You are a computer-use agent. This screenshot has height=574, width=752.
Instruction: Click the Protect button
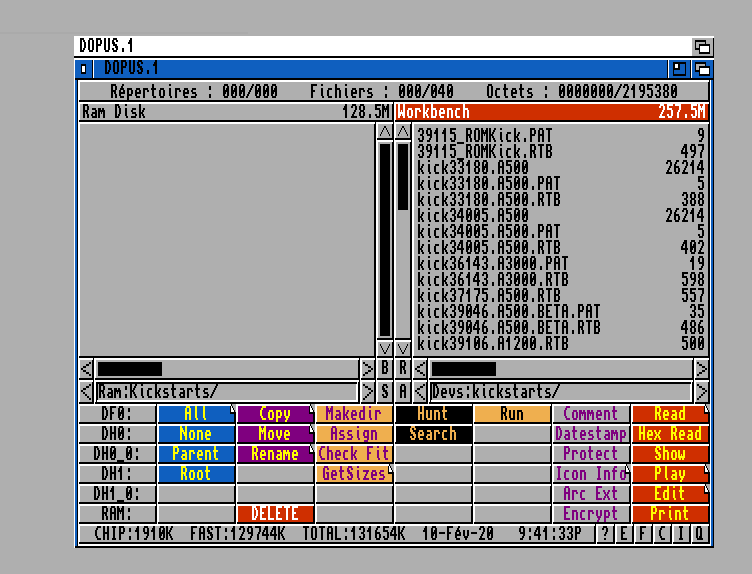coord(591,454)
